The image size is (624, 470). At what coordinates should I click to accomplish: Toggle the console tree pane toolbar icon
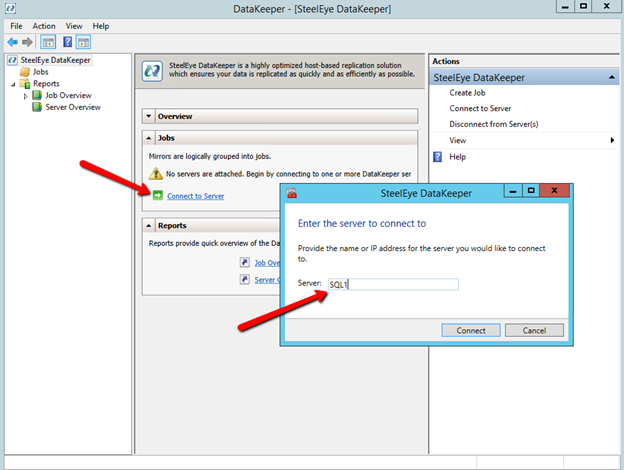(x=48, y=42)
